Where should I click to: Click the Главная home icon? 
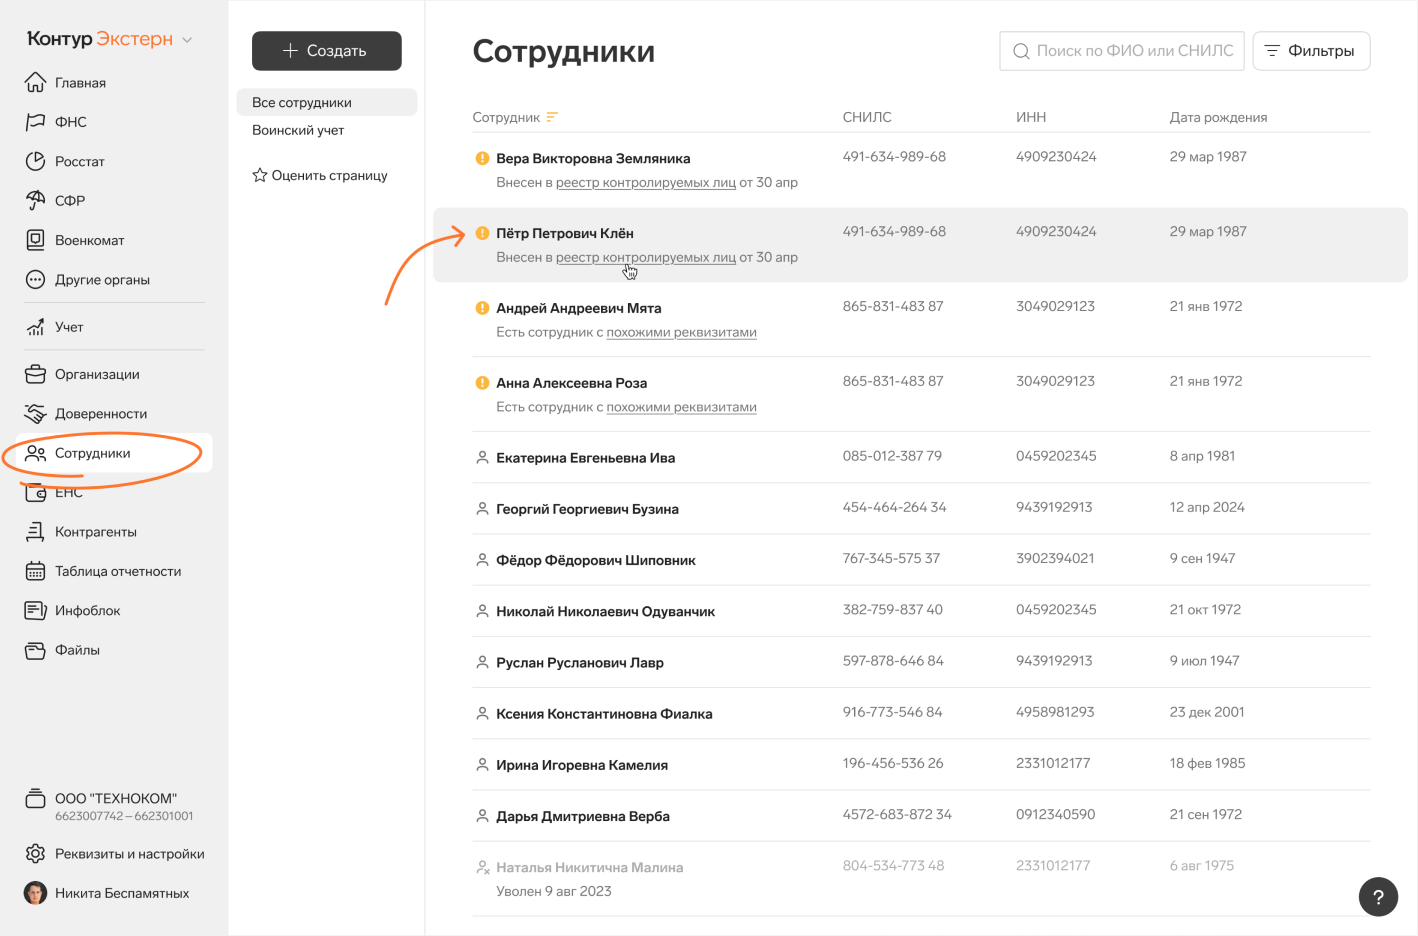click(x=35, y=82)
